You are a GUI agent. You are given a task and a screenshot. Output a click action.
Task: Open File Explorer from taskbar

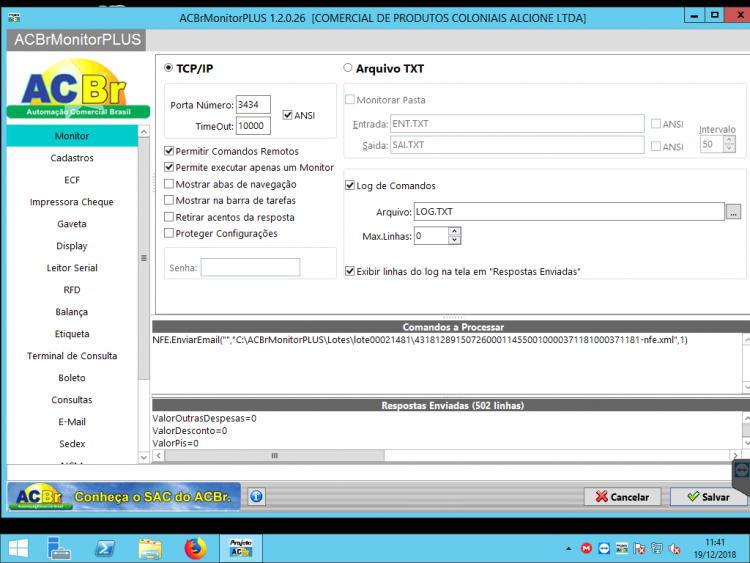point(150,548)
